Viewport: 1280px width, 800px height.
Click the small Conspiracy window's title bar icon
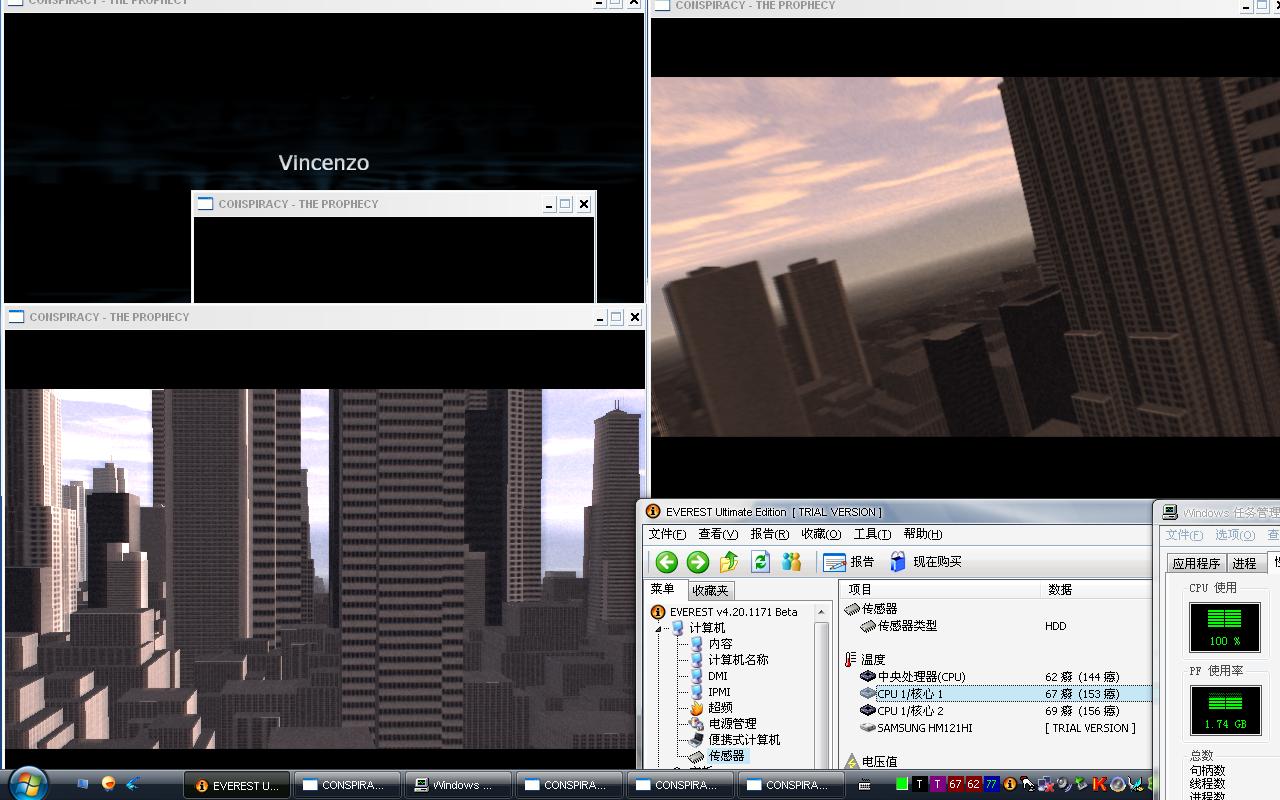point(206,204)
